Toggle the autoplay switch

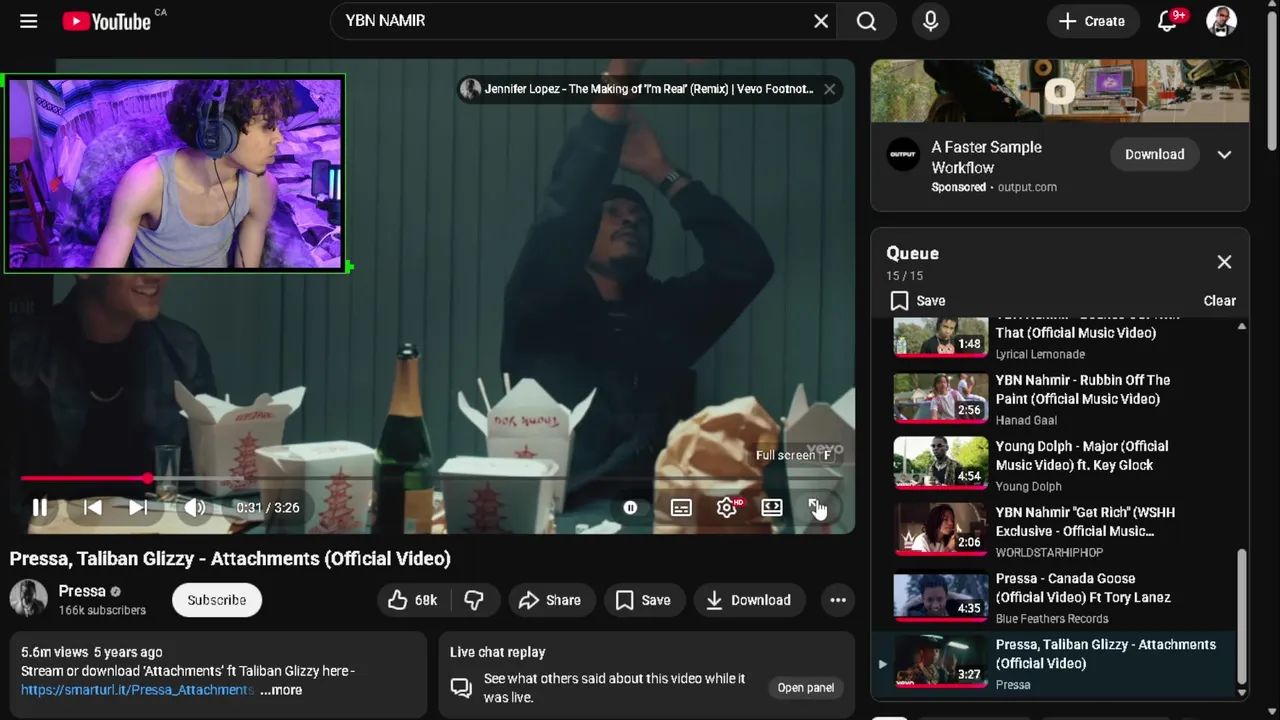[x=630, y=508]
